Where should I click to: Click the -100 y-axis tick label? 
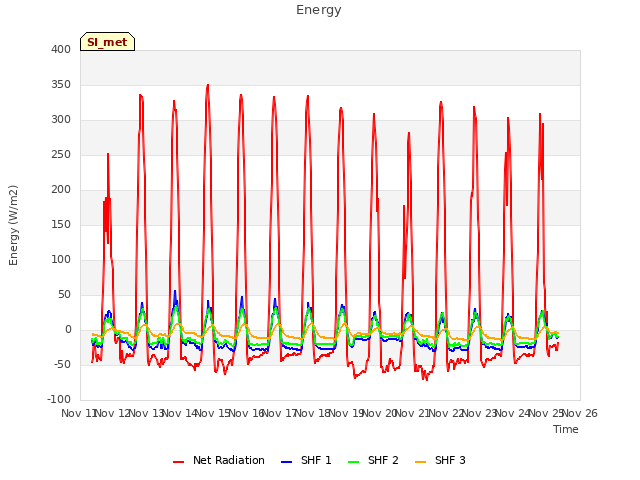click(59, 400)
